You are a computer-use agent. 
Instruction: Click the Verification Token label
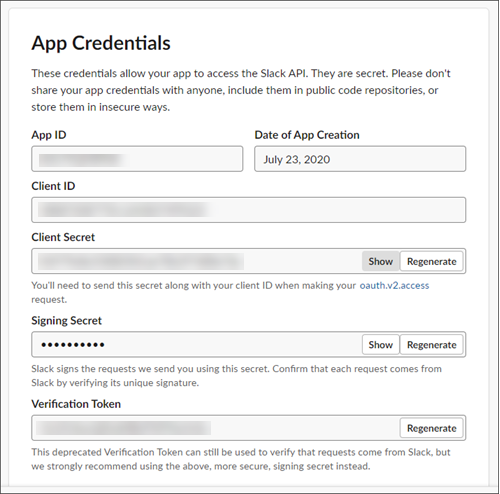coord(76,404)
